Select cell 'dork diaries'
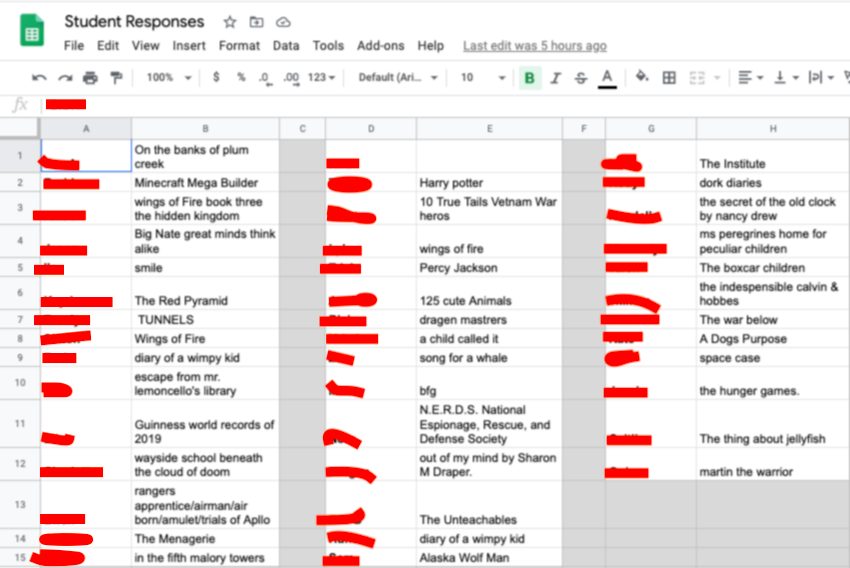The image size is (850, 568). point(772,183)
